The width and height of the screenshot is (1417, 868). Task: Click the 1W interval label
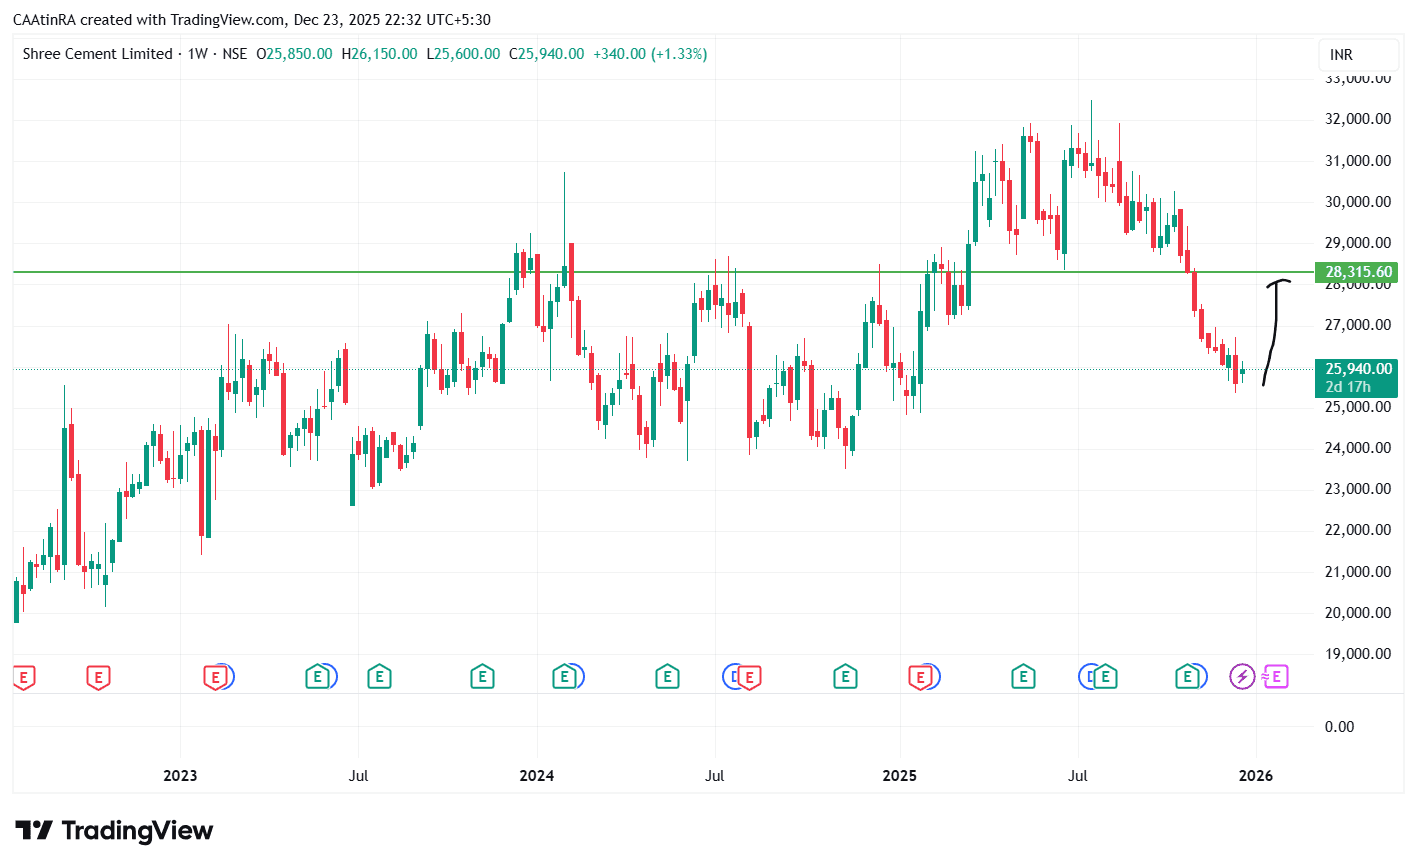click(x=198, y=54)
